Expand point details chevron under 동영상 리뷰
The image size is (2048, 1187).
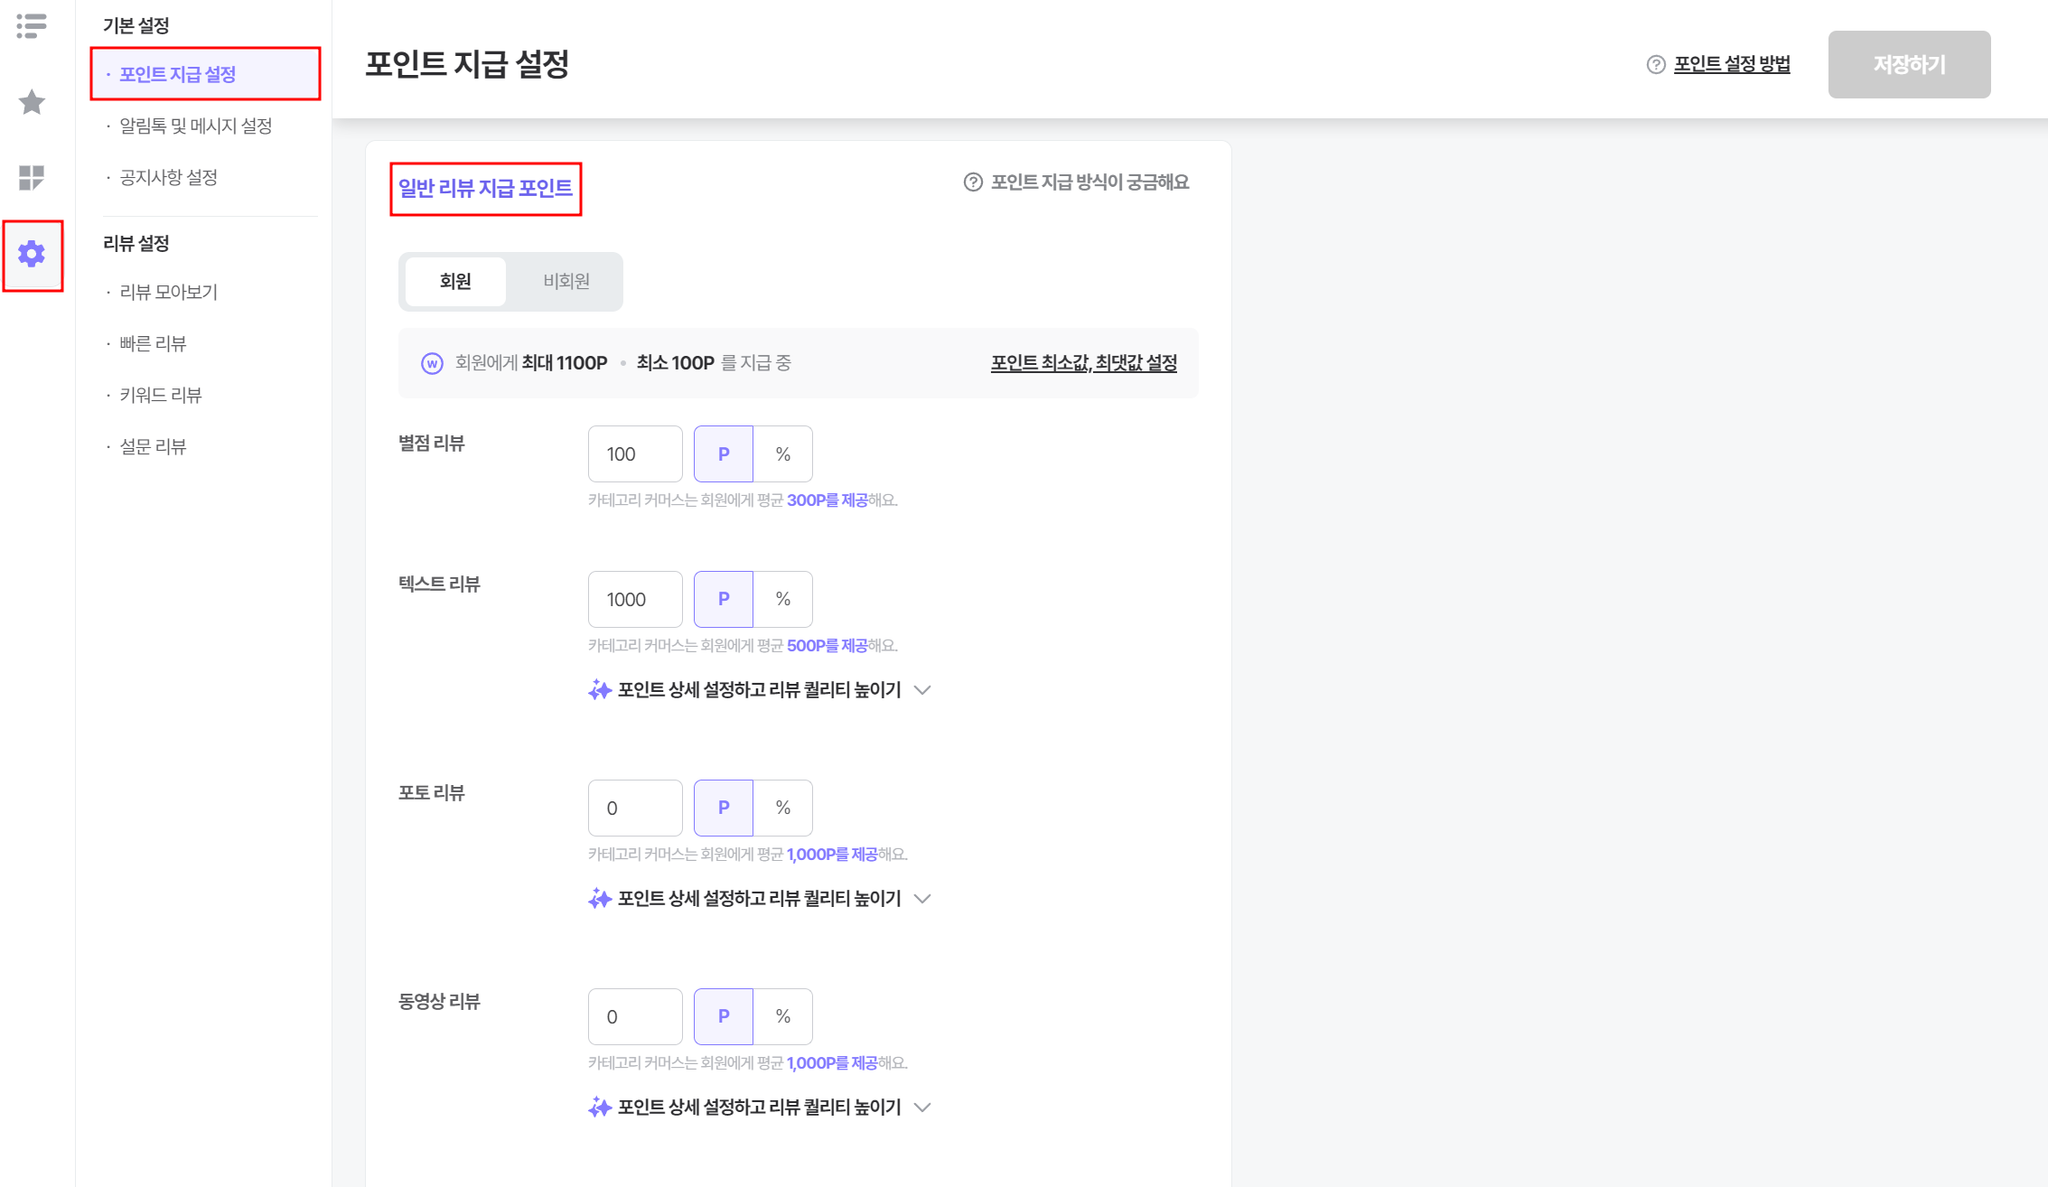923,1107
